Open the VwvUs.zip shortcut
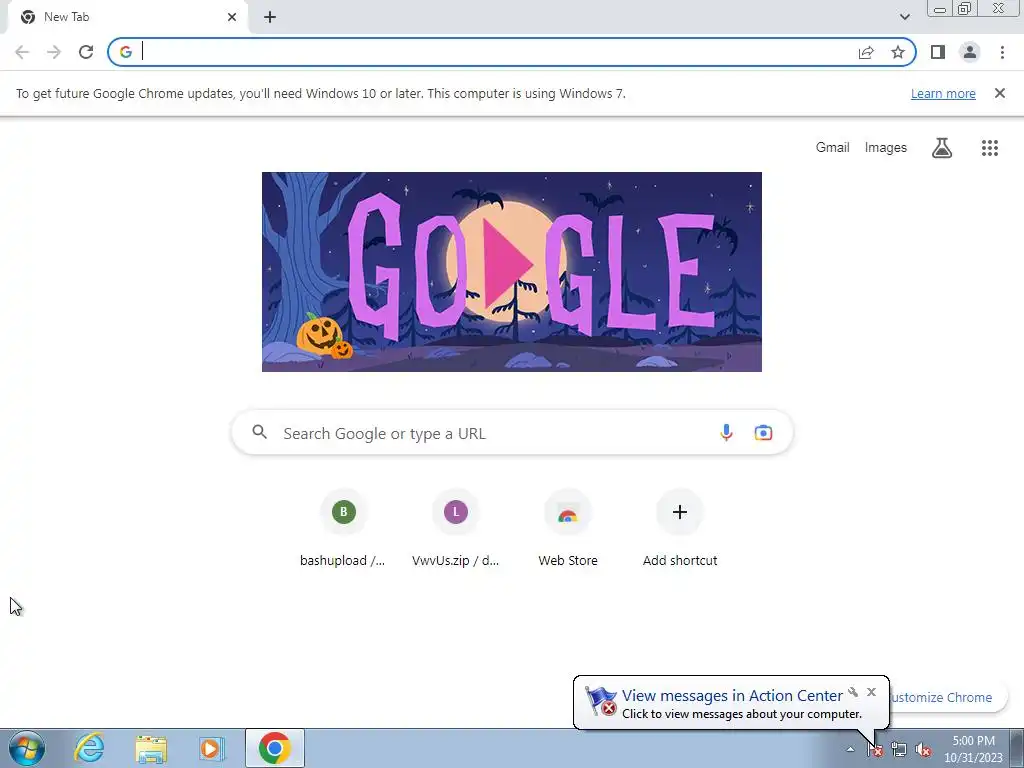This screenshot has width=1024, height=768. coord(455,529)
